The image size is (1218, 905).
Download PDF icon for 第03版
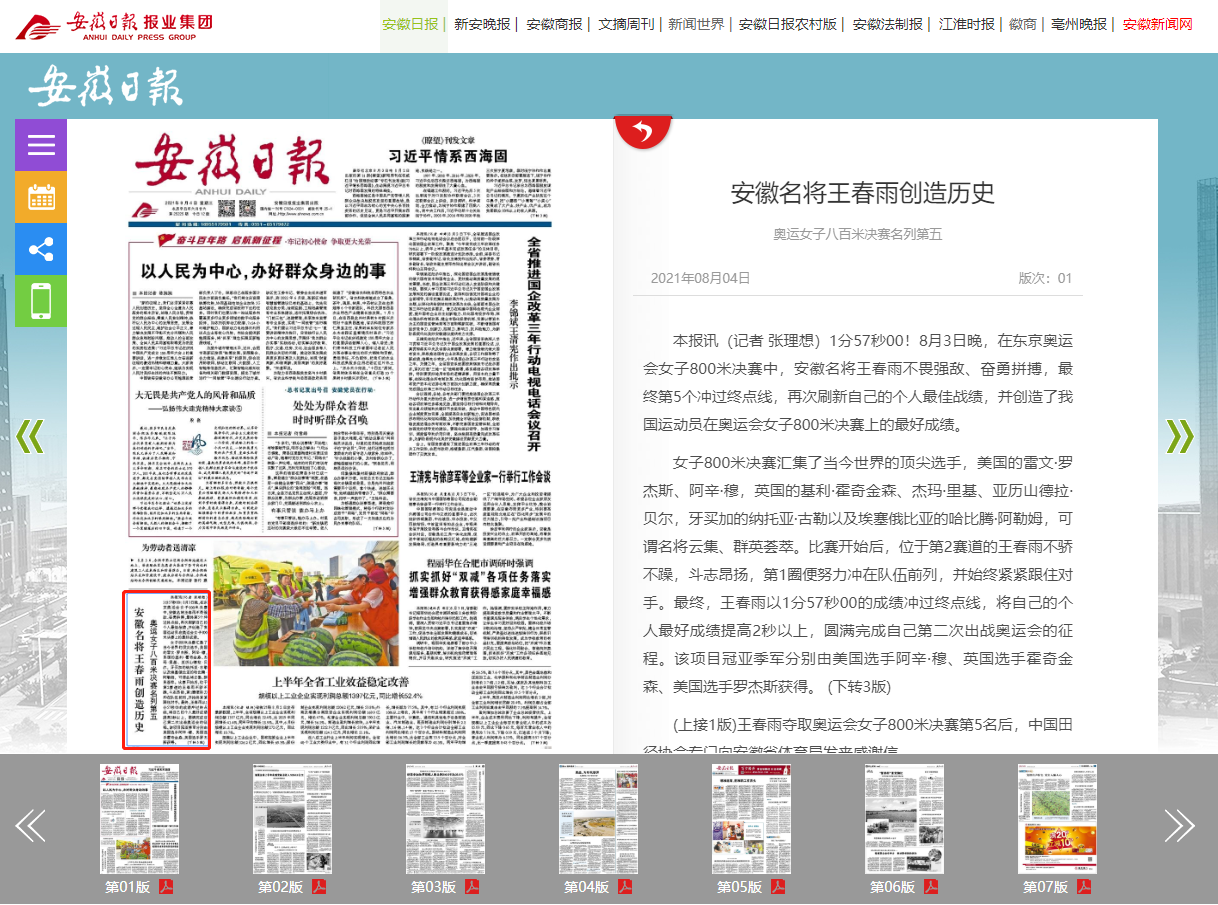(x=471, y=887)
